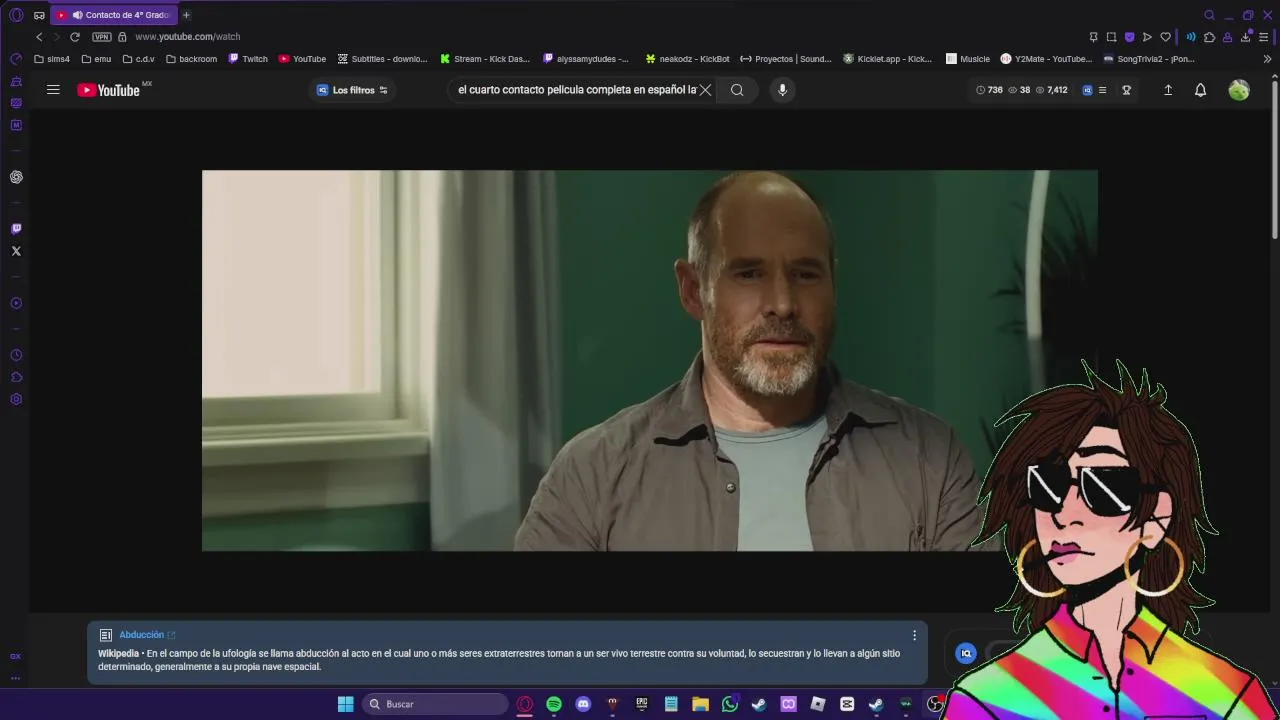Open the player send arrow icon

tap(1147, 37)
